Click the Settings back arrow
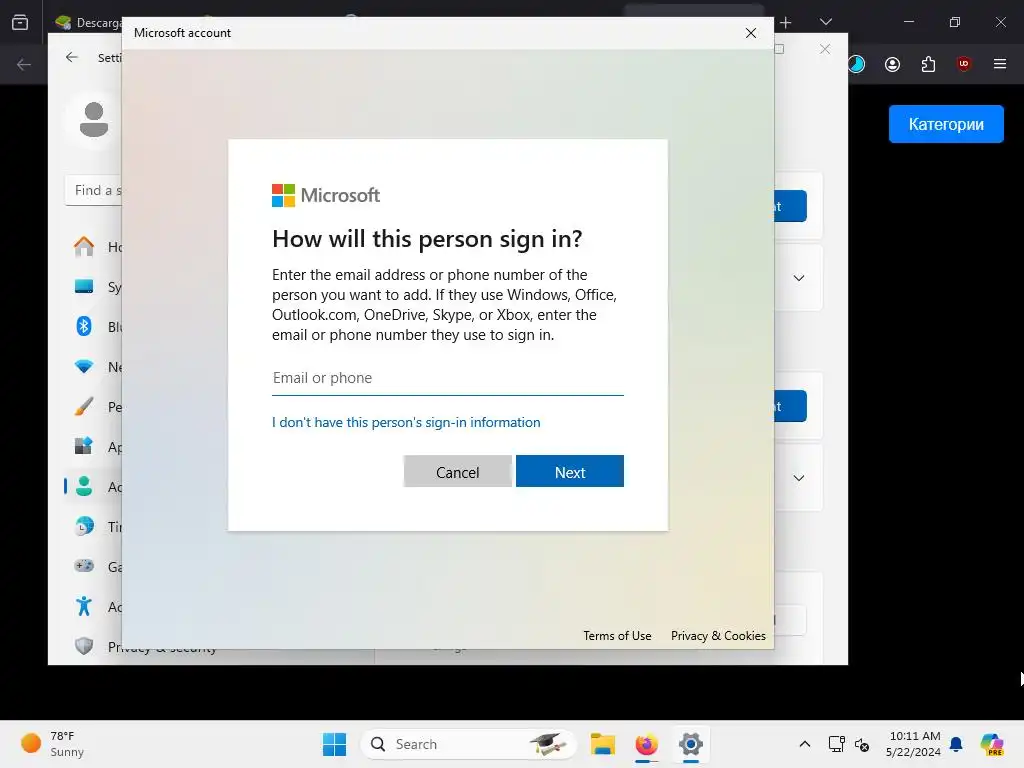1024x768 pixels. 72,57
